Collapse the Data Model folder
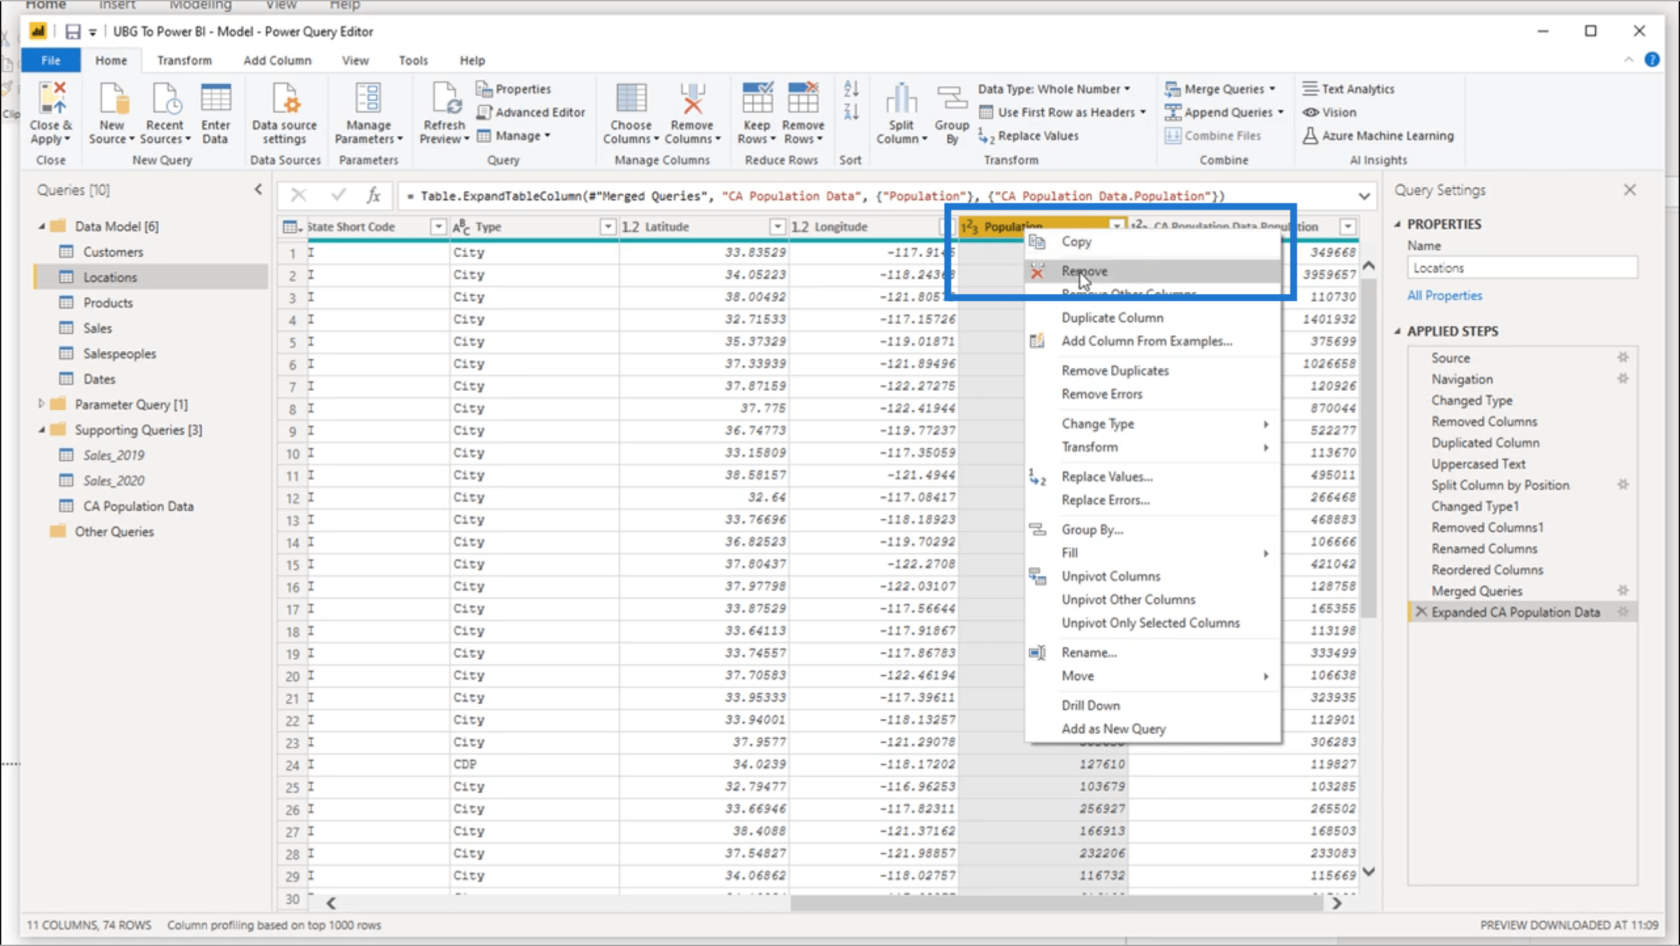The image size is (1680, 946). 42,227
